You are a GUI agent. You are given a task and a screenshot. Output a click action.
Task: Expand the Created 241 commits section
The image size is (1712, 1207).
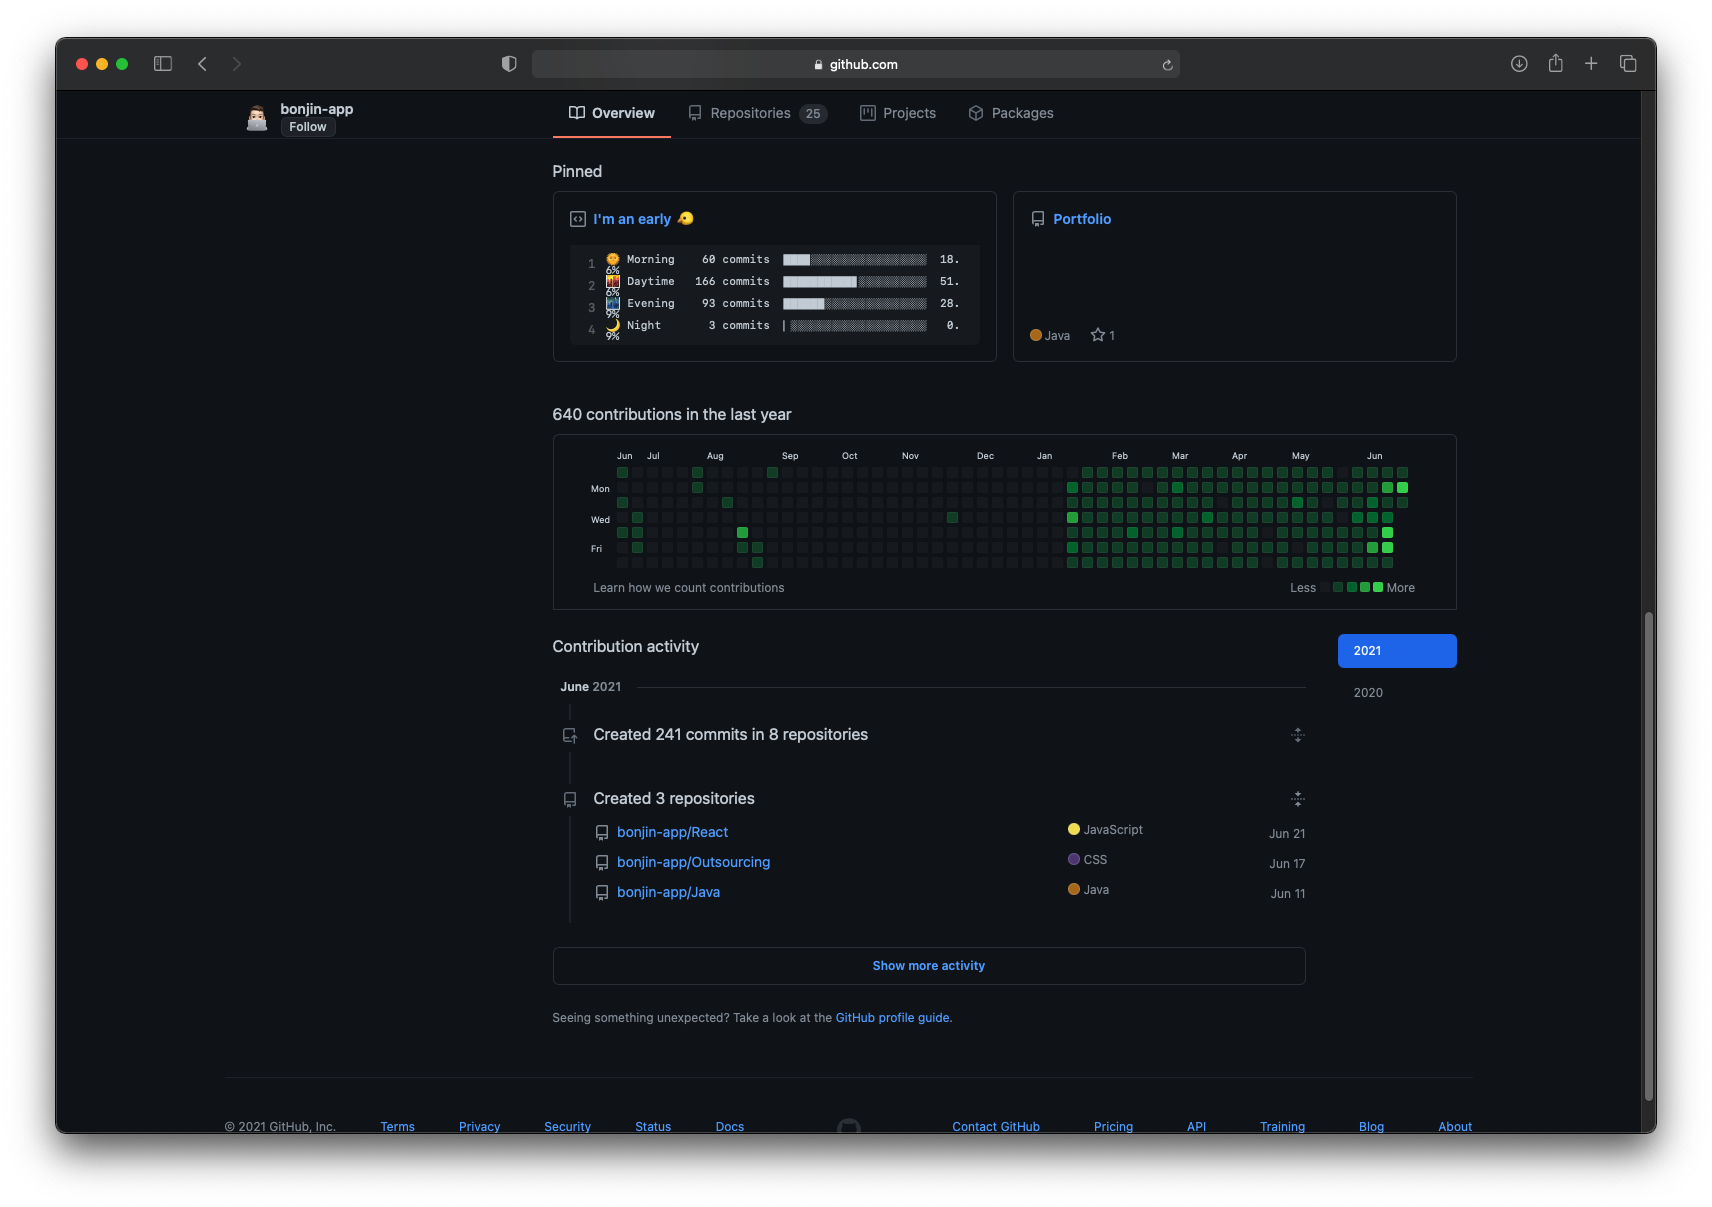[x=1298, y=735]
